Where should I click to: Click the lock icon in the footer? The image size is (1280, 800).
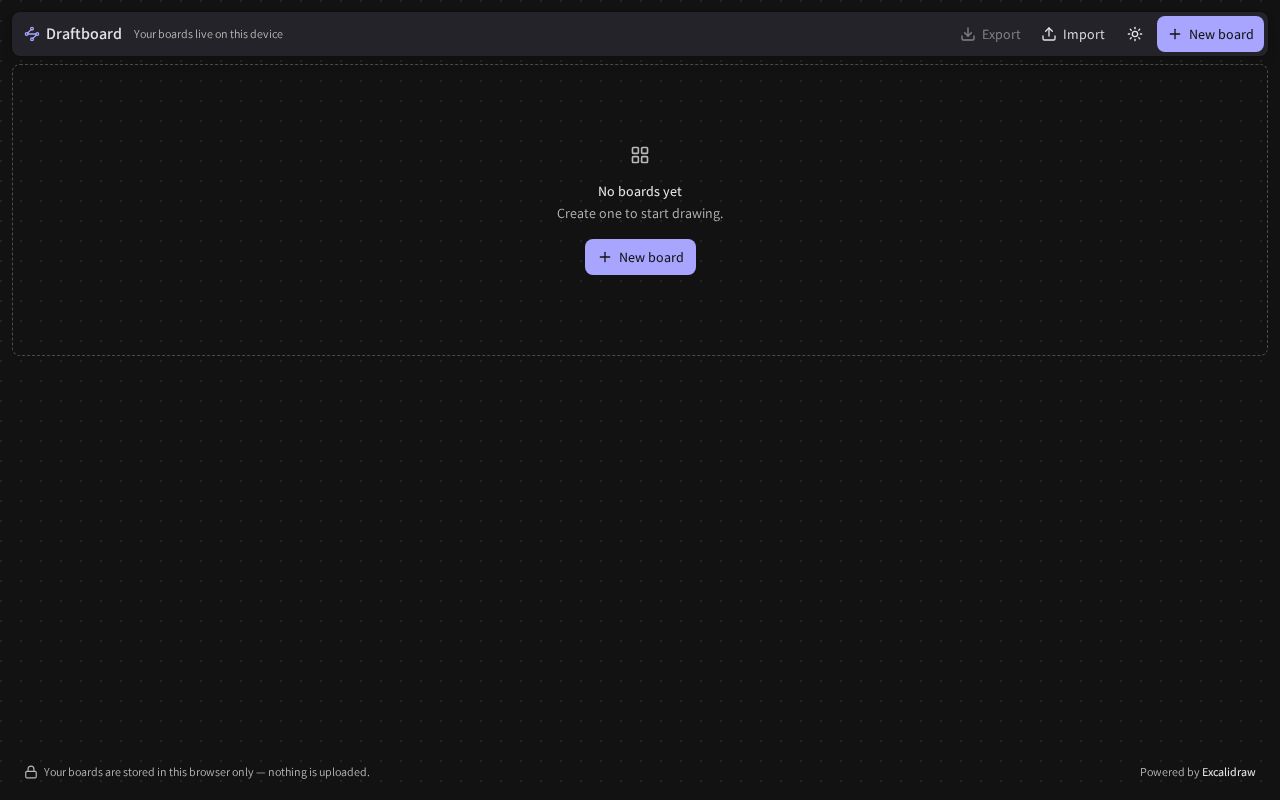pos(31,772)
